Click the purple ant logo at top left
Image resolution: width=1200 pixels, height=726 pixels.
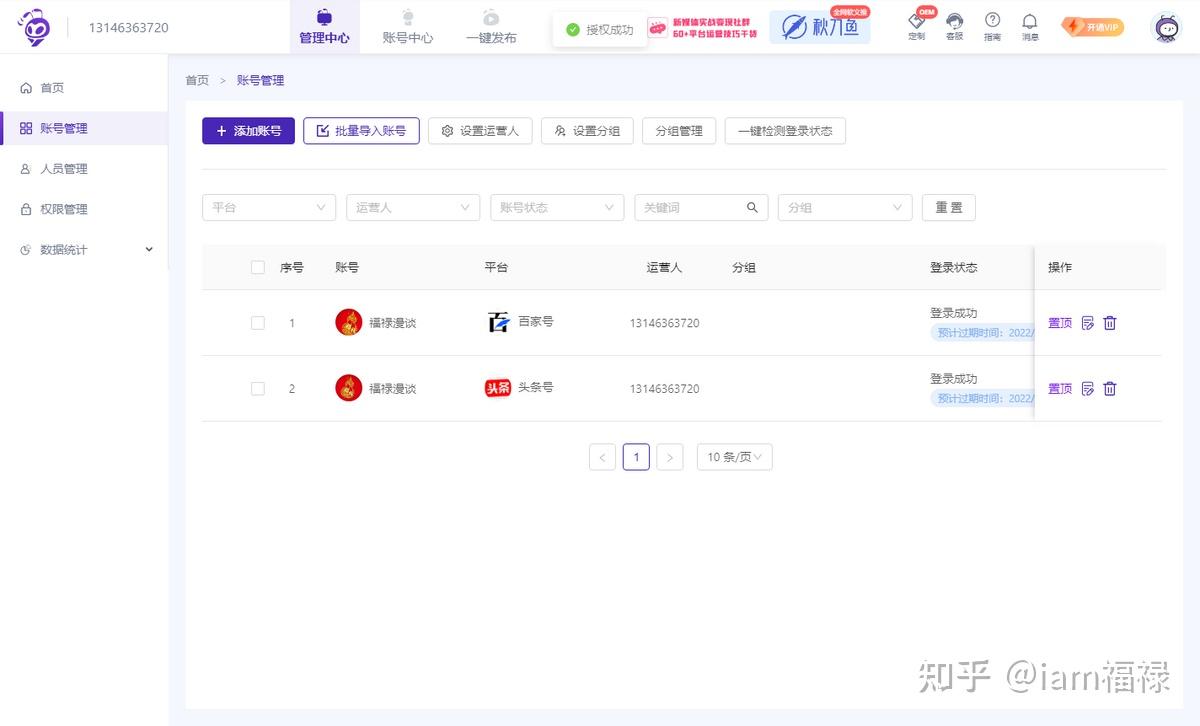click(33, 27)
